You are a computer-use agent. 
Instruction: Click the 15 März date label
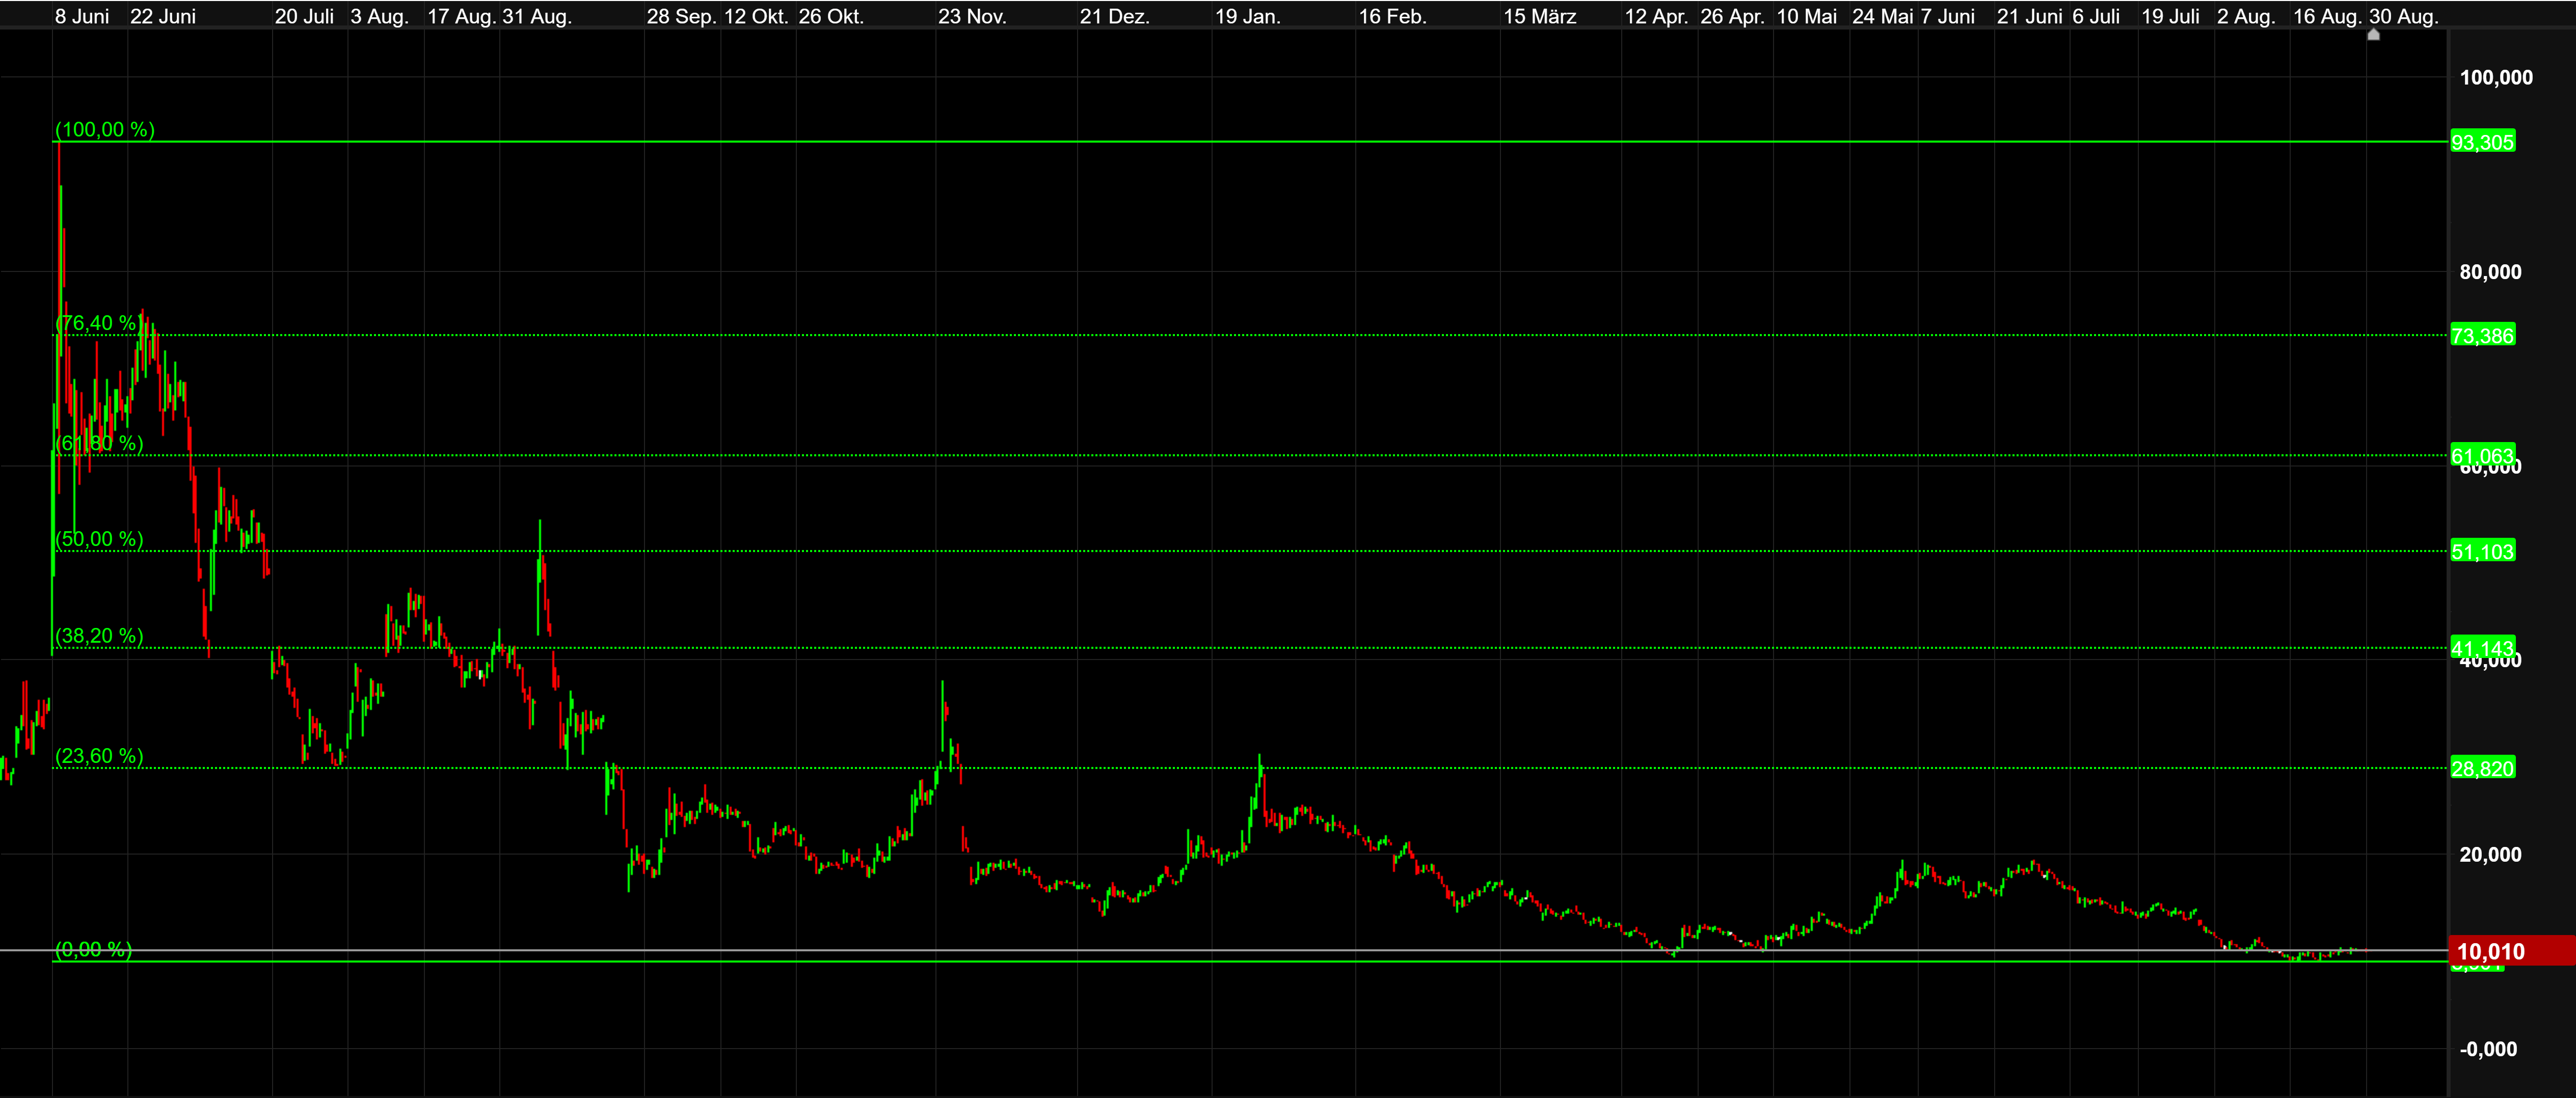coord(1539,16)
